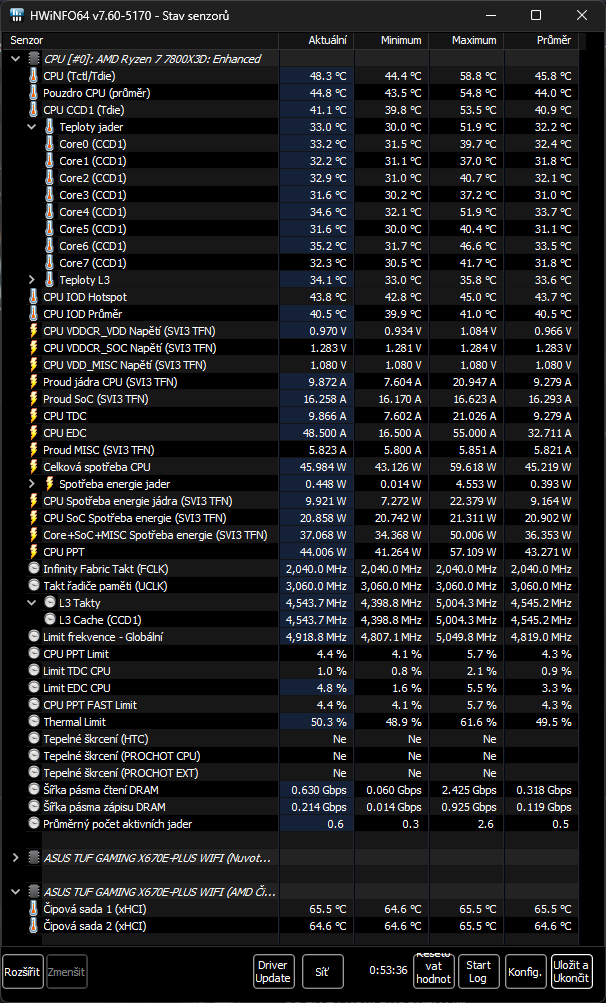
Task: Click thermometer icon of Core4 (CCD1)
Action: pyautogui.click(x=50, y=212)
